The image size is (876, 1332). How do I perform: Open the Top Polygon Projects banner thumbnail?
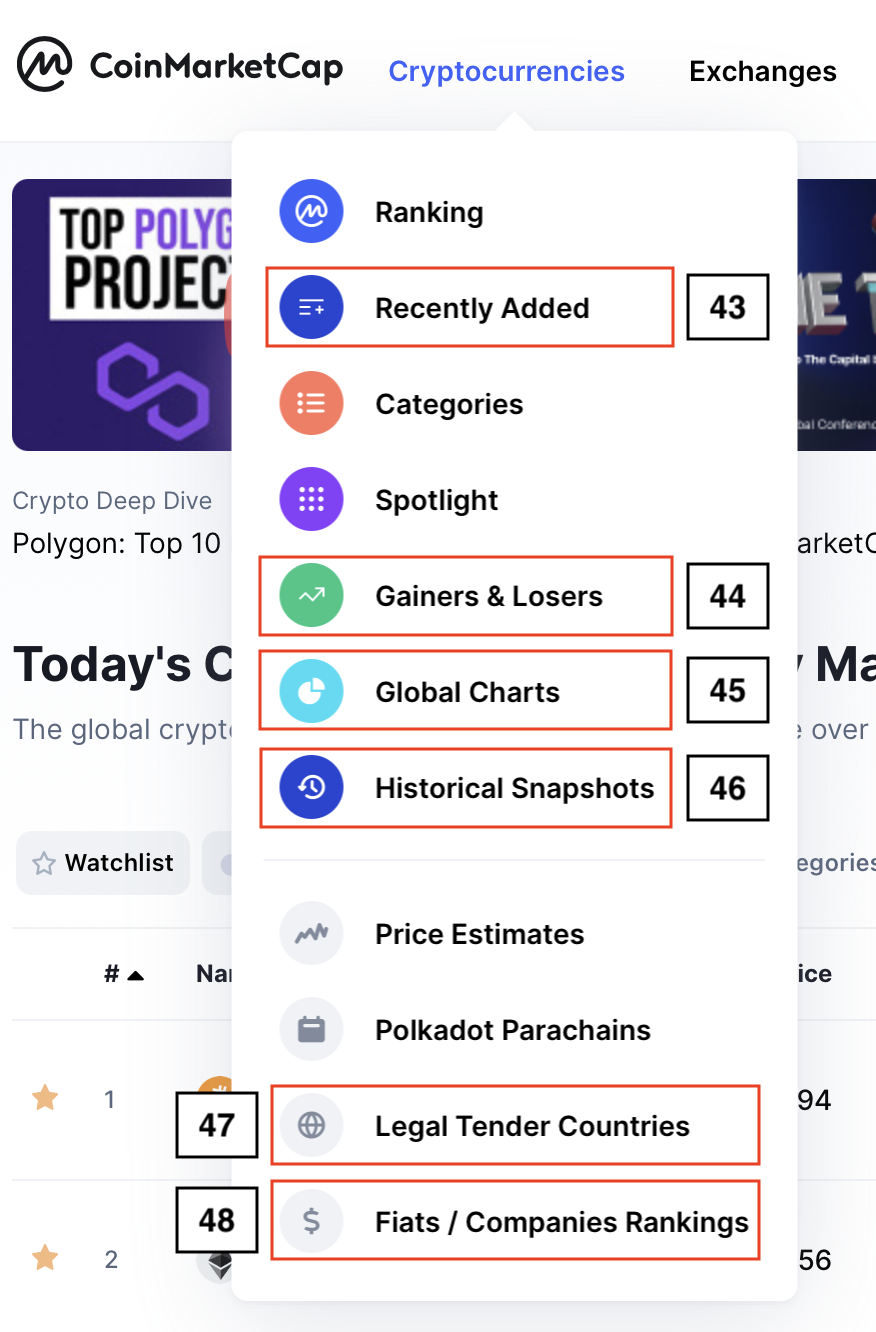pos(122,315)
